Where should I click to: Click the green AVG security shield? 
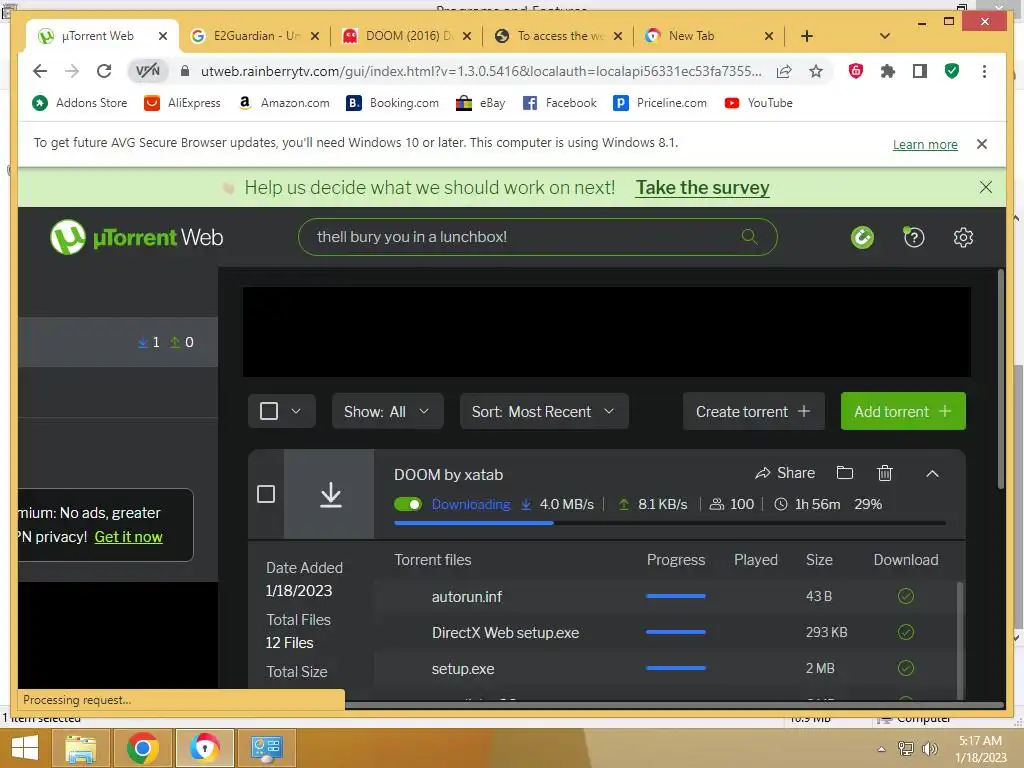(x=952, y=71)
